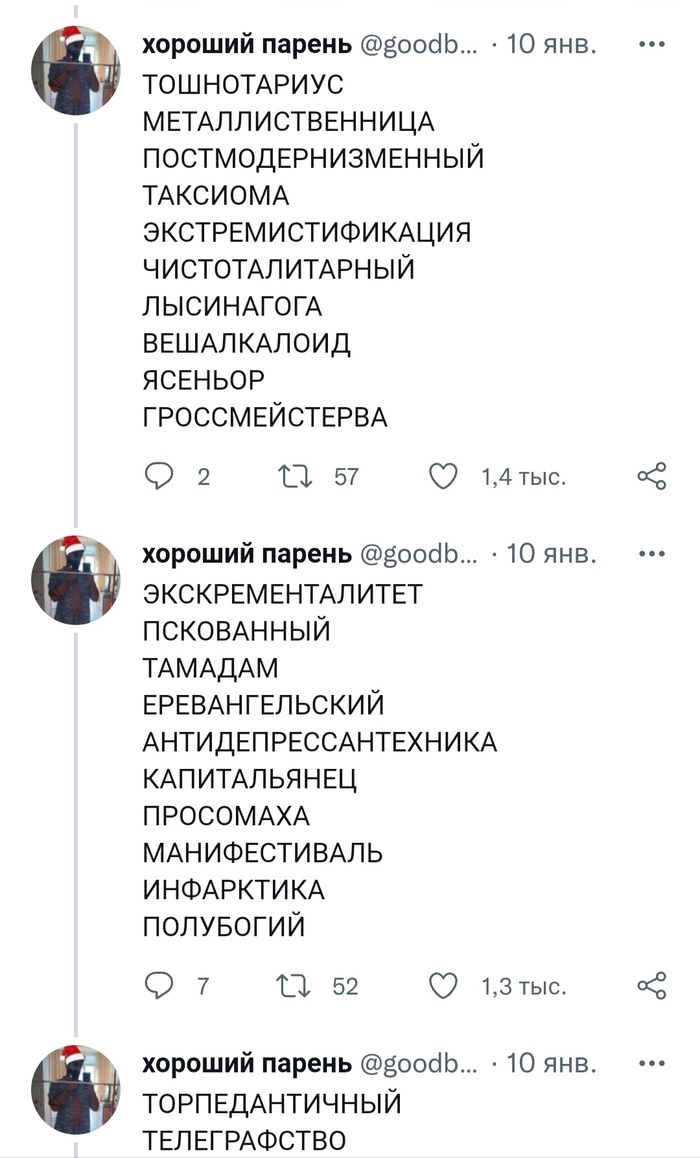Open the first tweet's author avatar
The image size is (700, 1158).
coord(76,72)
